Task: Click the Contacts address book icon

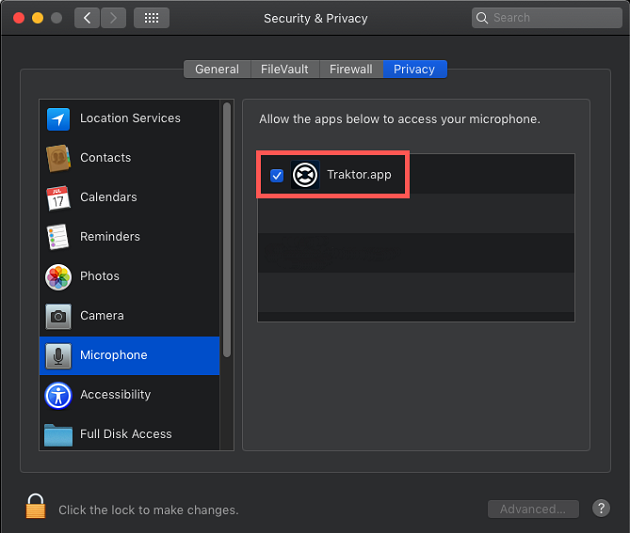Action: (58, 158)
